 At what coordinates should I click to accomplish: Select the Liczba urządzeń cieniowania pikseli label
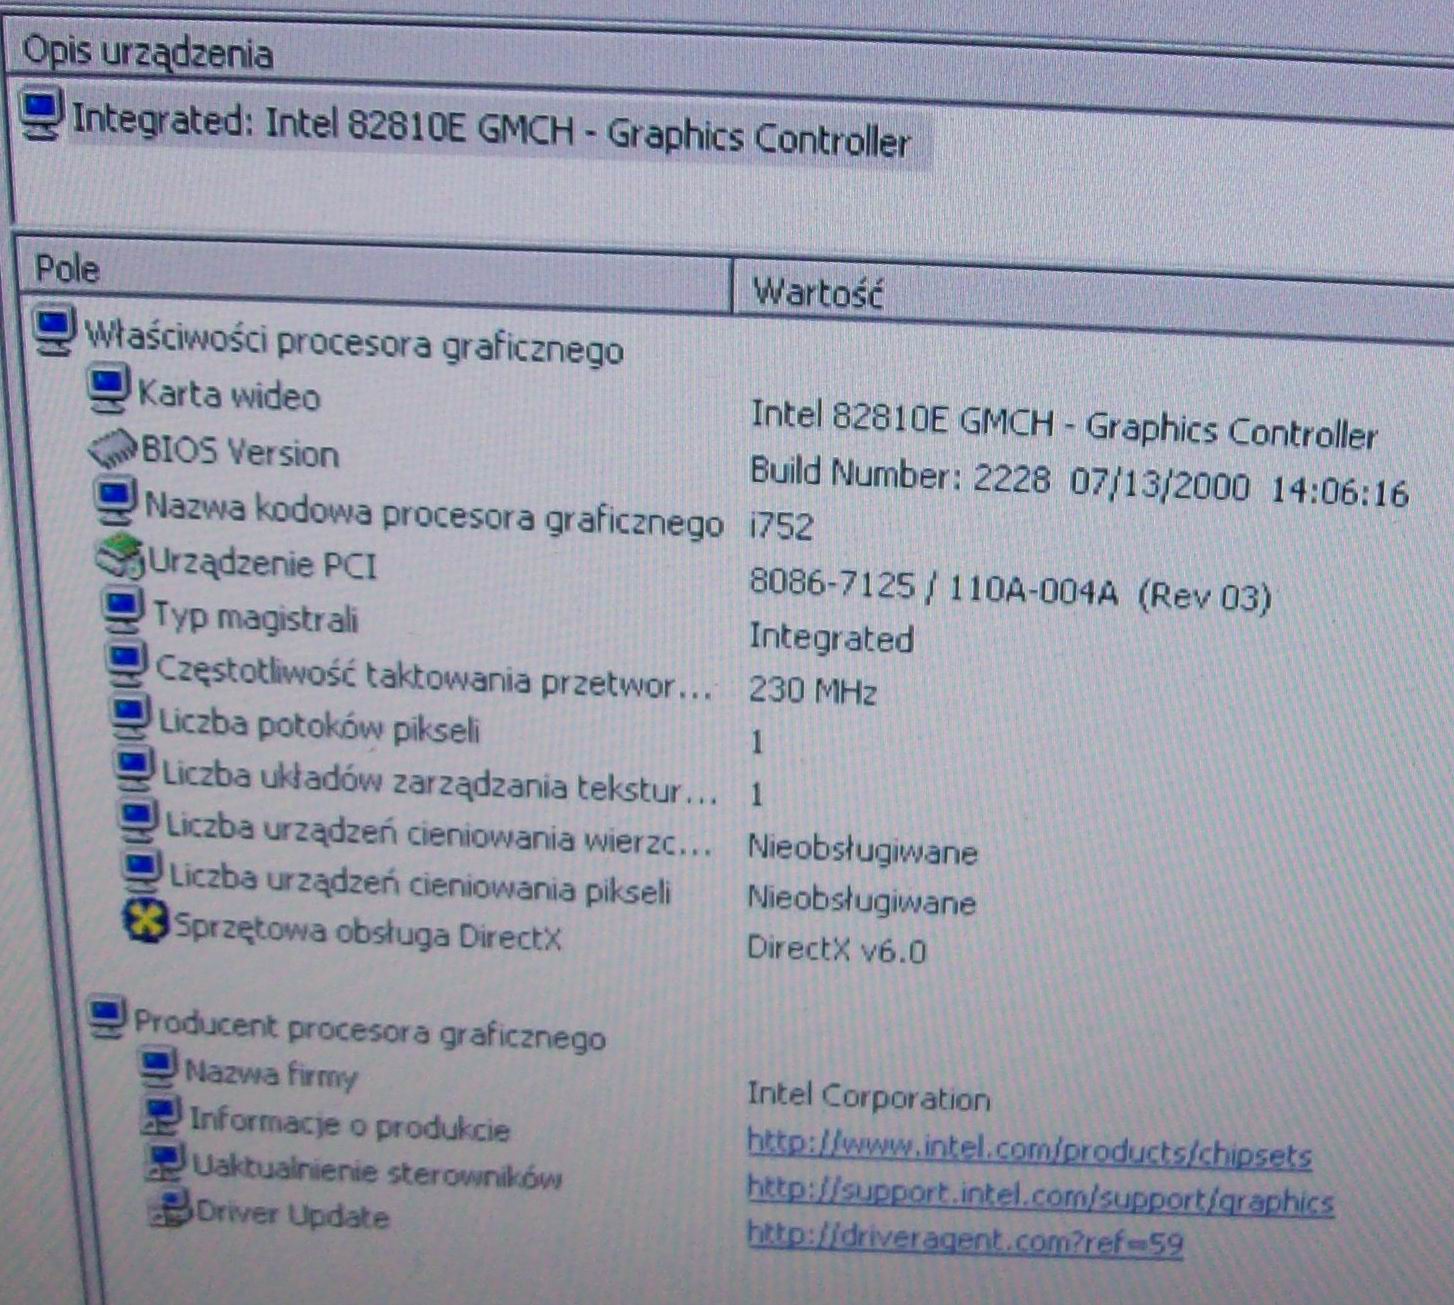tap(420, 884)
